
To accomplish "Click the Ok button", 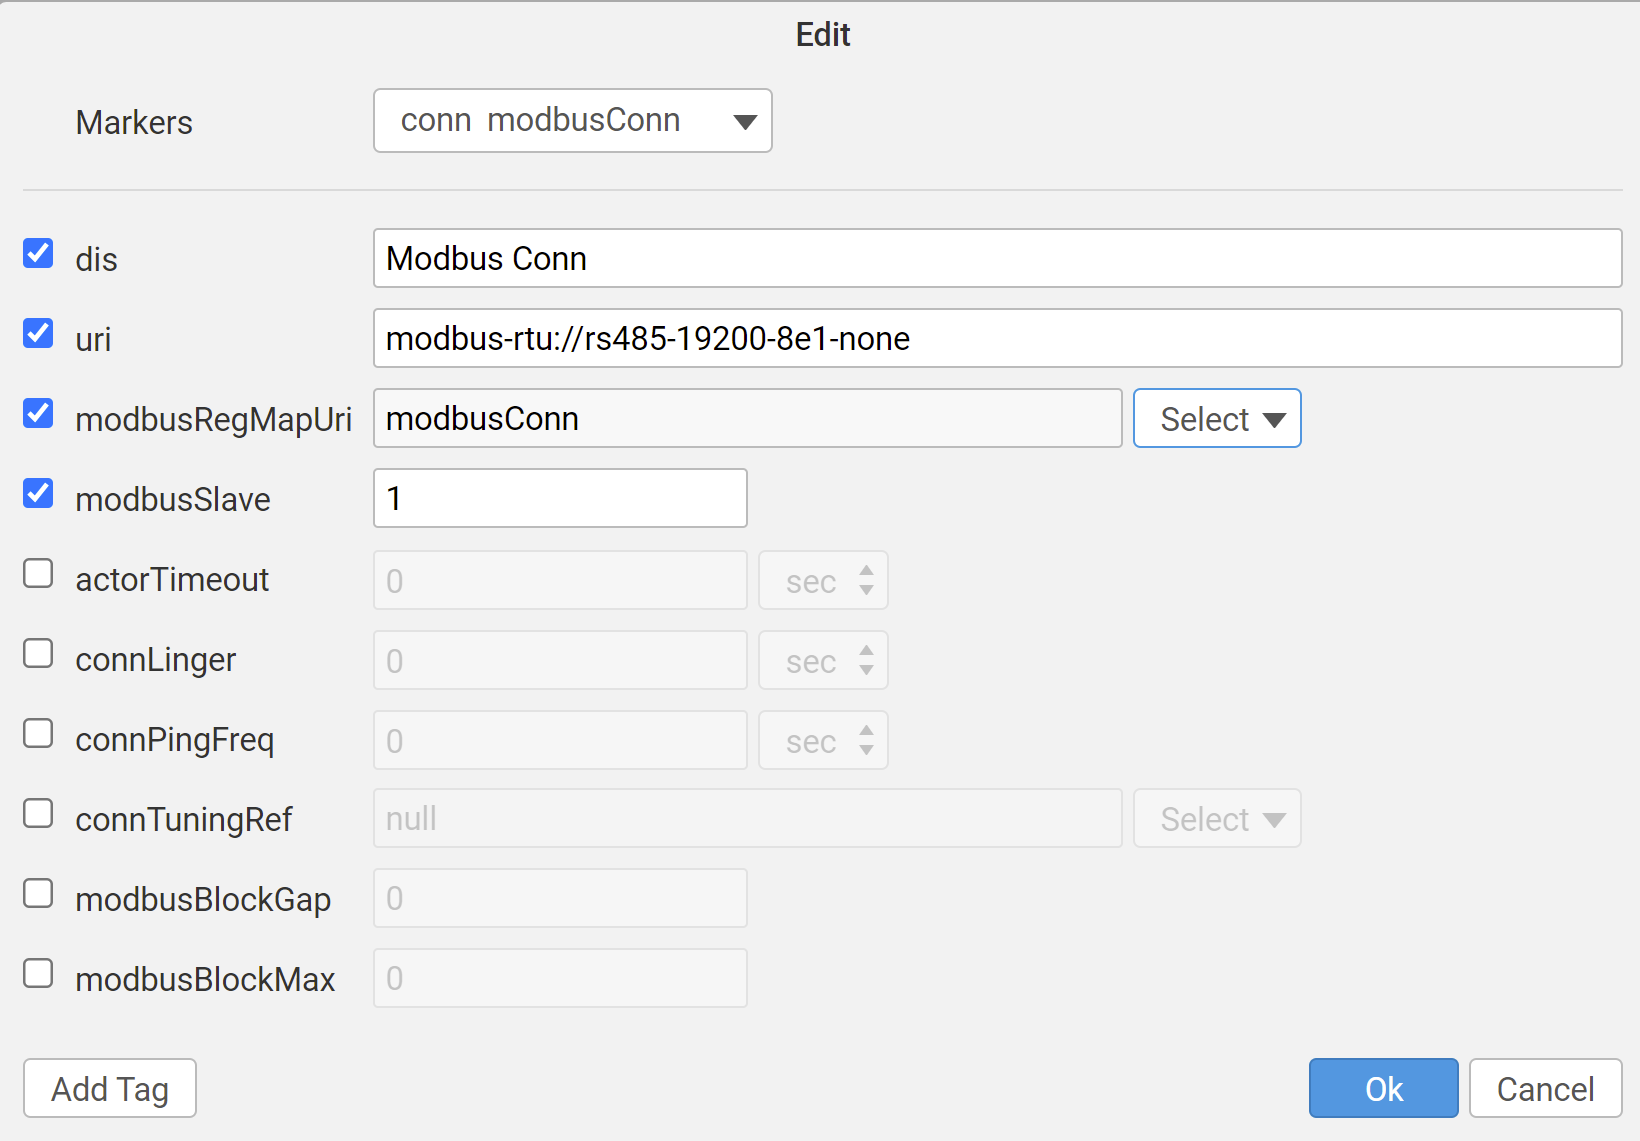I will (x=1383, y=1088).
